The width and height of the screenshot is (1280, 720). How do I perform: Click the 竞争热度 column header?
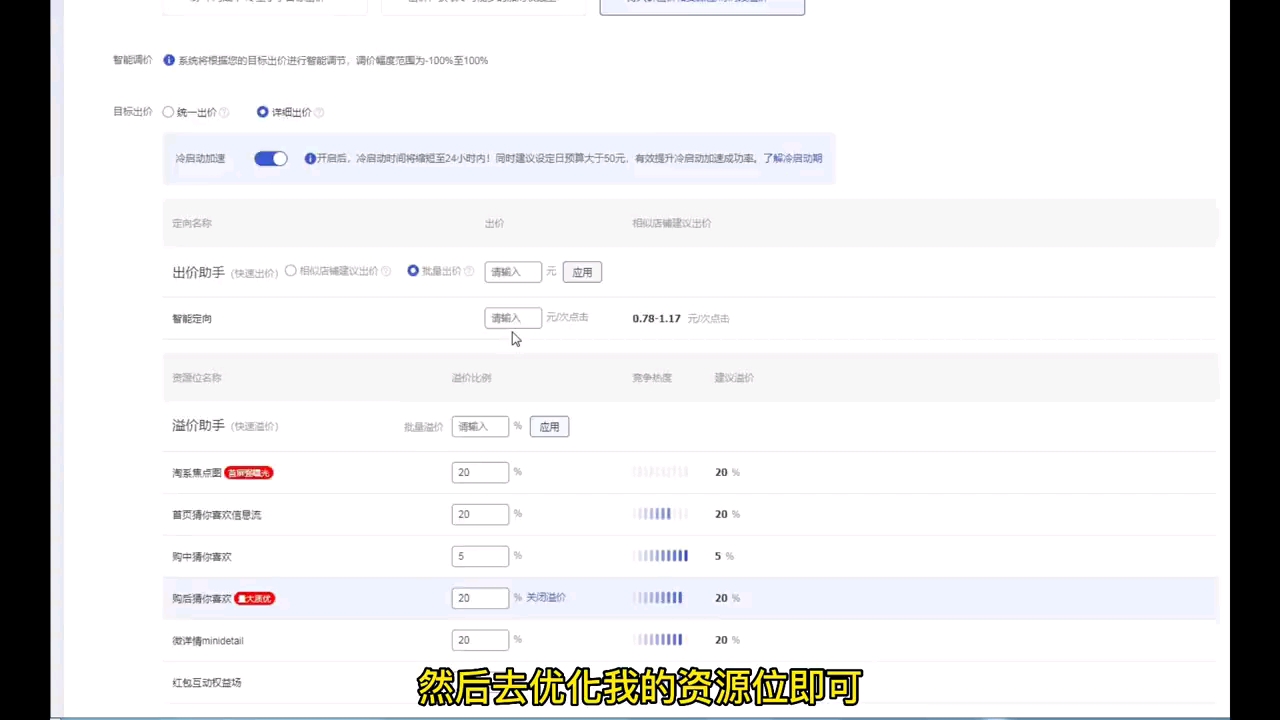[652, 378]
